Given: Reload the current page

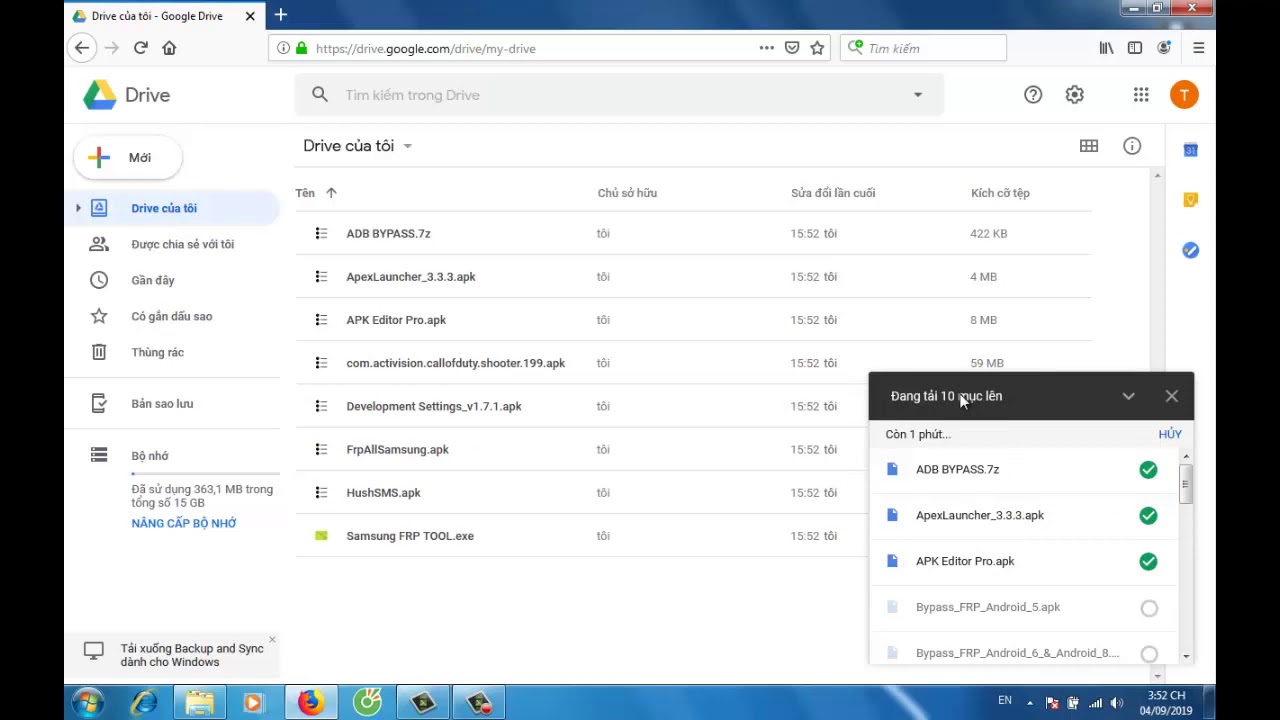Looking at the screenshot, I should coord(141,48).
